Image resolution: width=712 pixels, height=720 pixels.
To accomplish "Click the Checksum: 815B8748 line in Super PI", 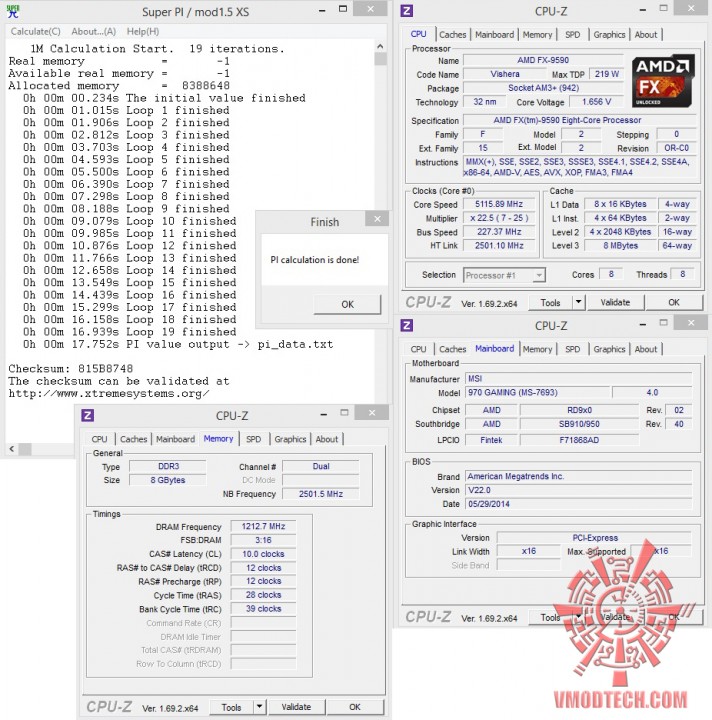I will [x=70, y=369].
